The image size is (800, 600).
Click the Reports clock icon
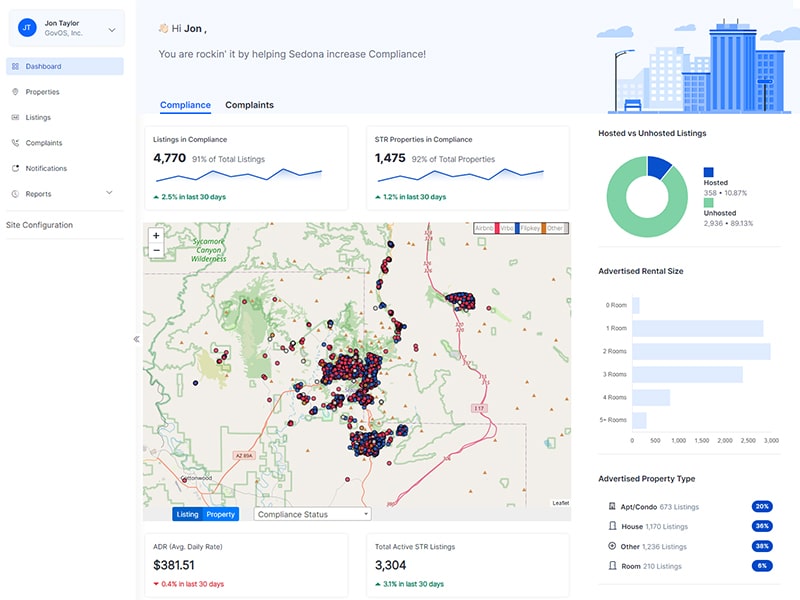tap(15, 194)
